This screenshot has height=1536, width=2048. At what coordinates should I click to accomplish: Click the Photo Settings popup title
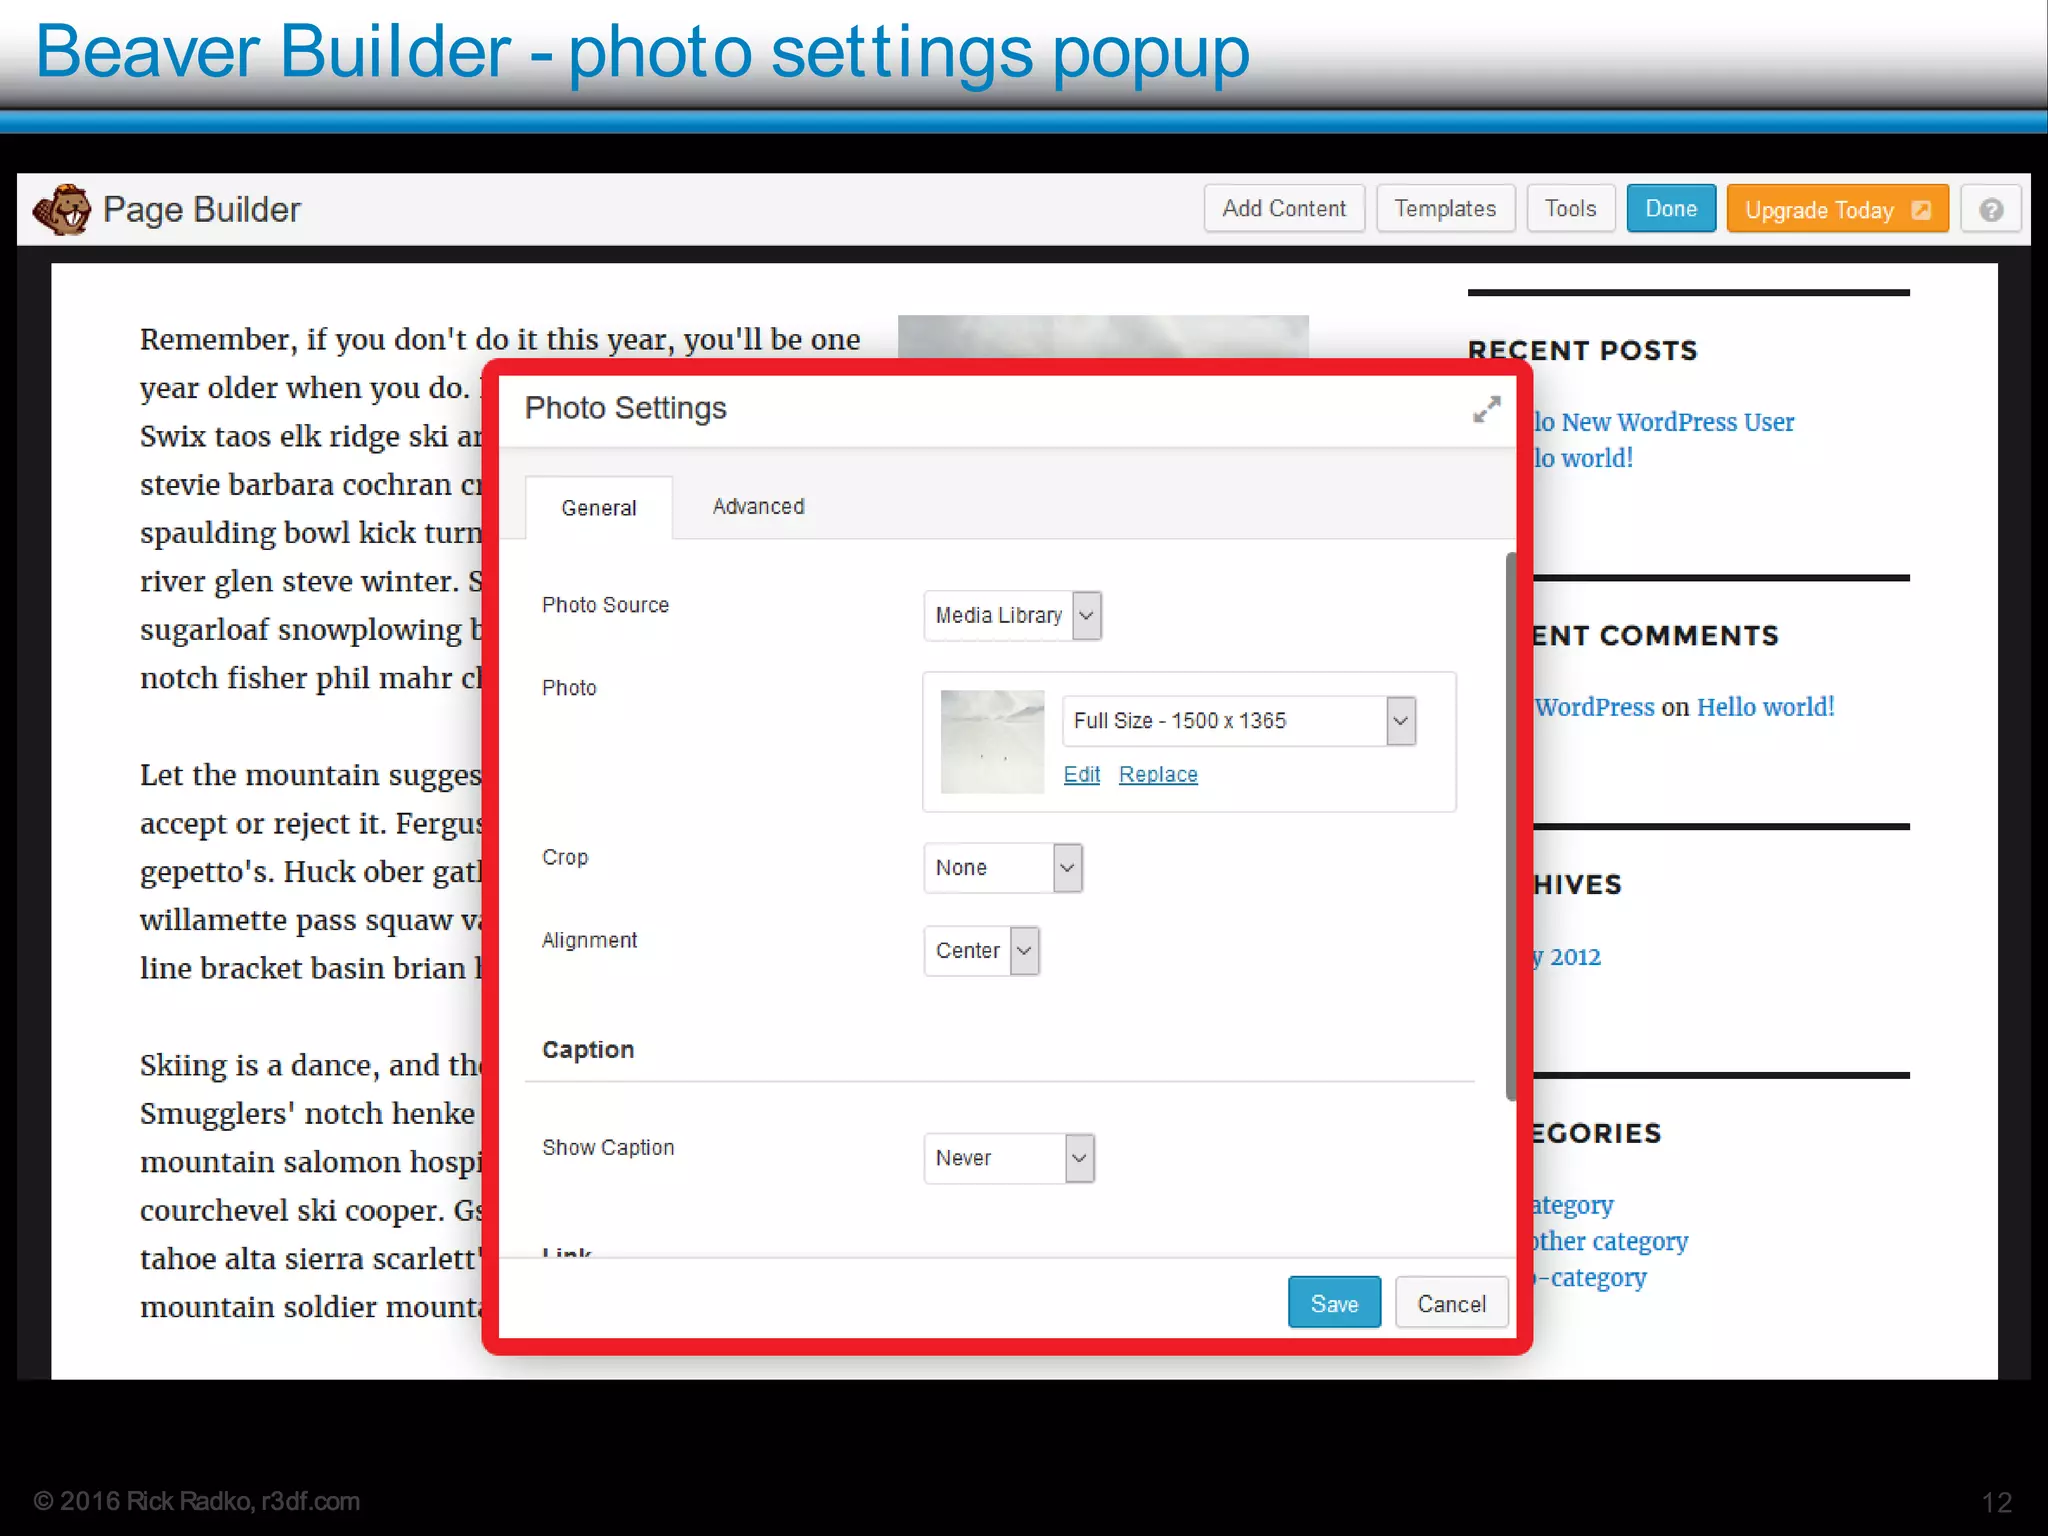tap(625, 408)
